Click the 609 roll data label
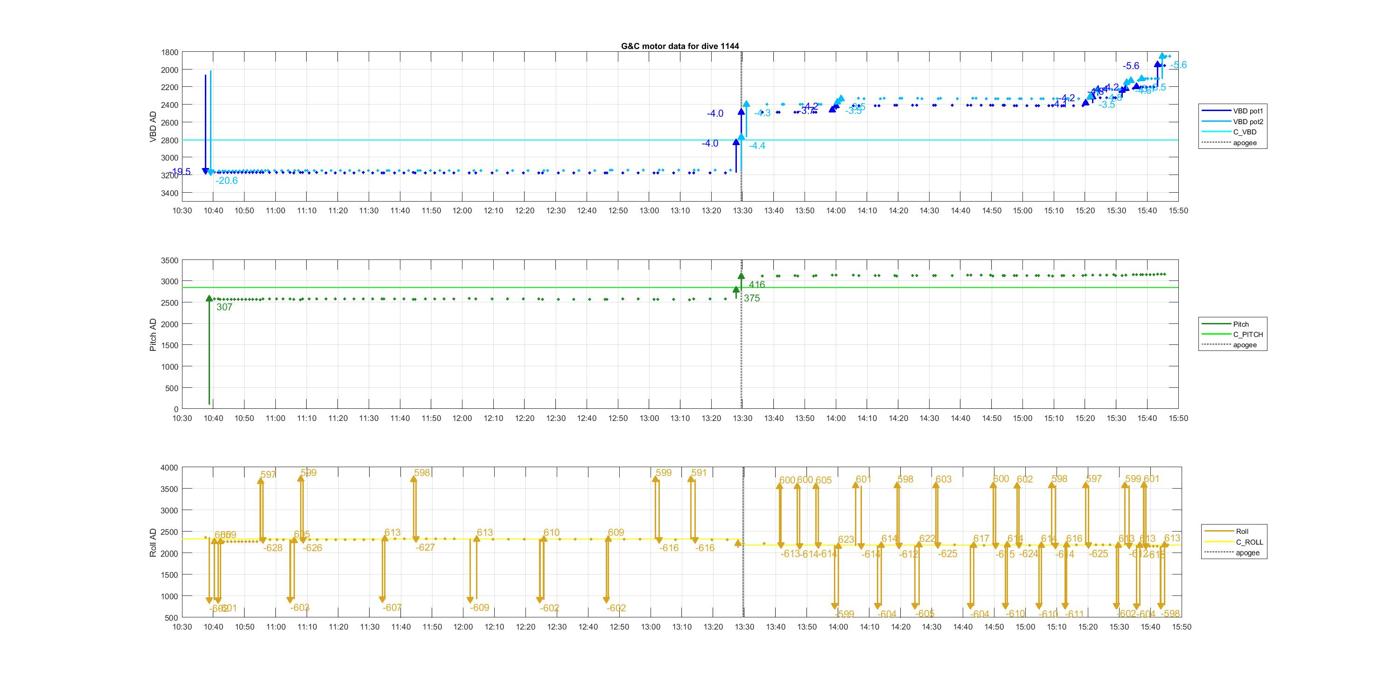Screen dimensions: 1400x693 point(615,533)
